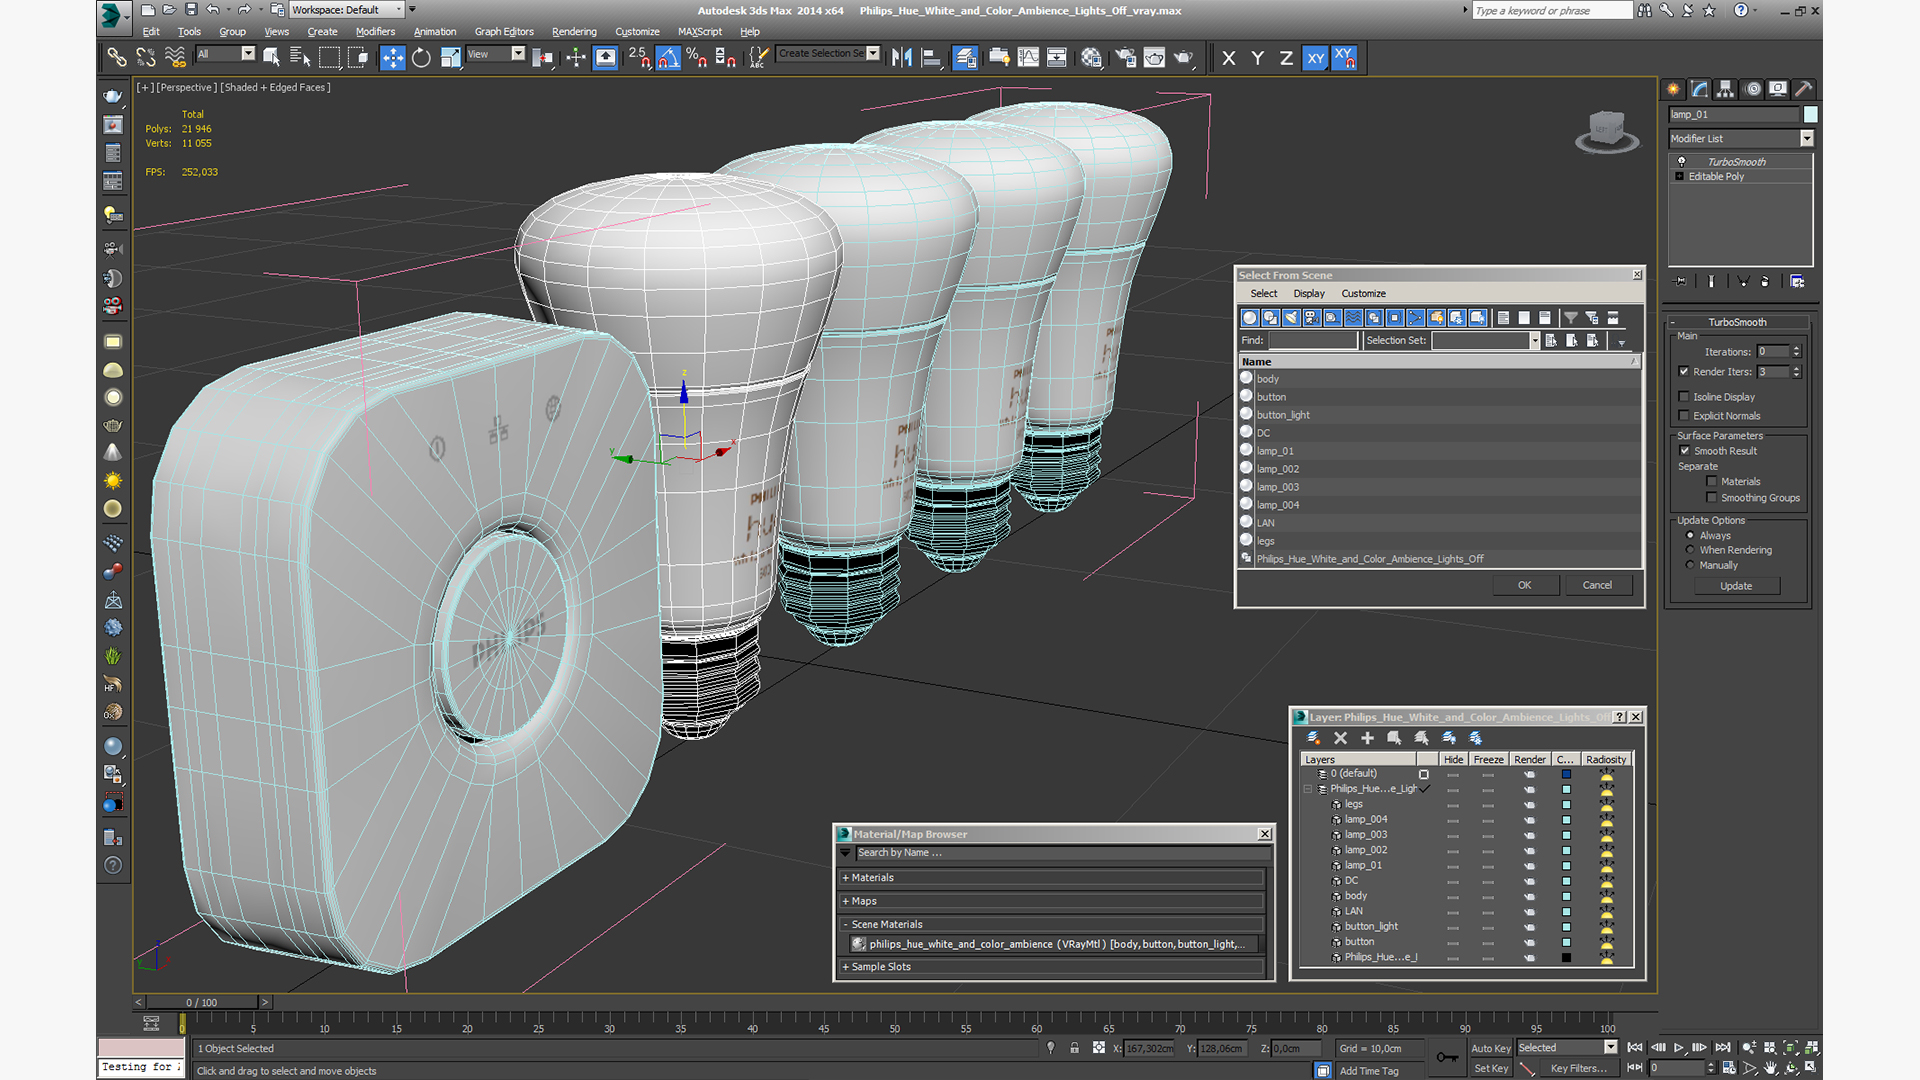1920x1080 pixels.
Task: Select the When Rendering radio button
Action: point(1690,551)
